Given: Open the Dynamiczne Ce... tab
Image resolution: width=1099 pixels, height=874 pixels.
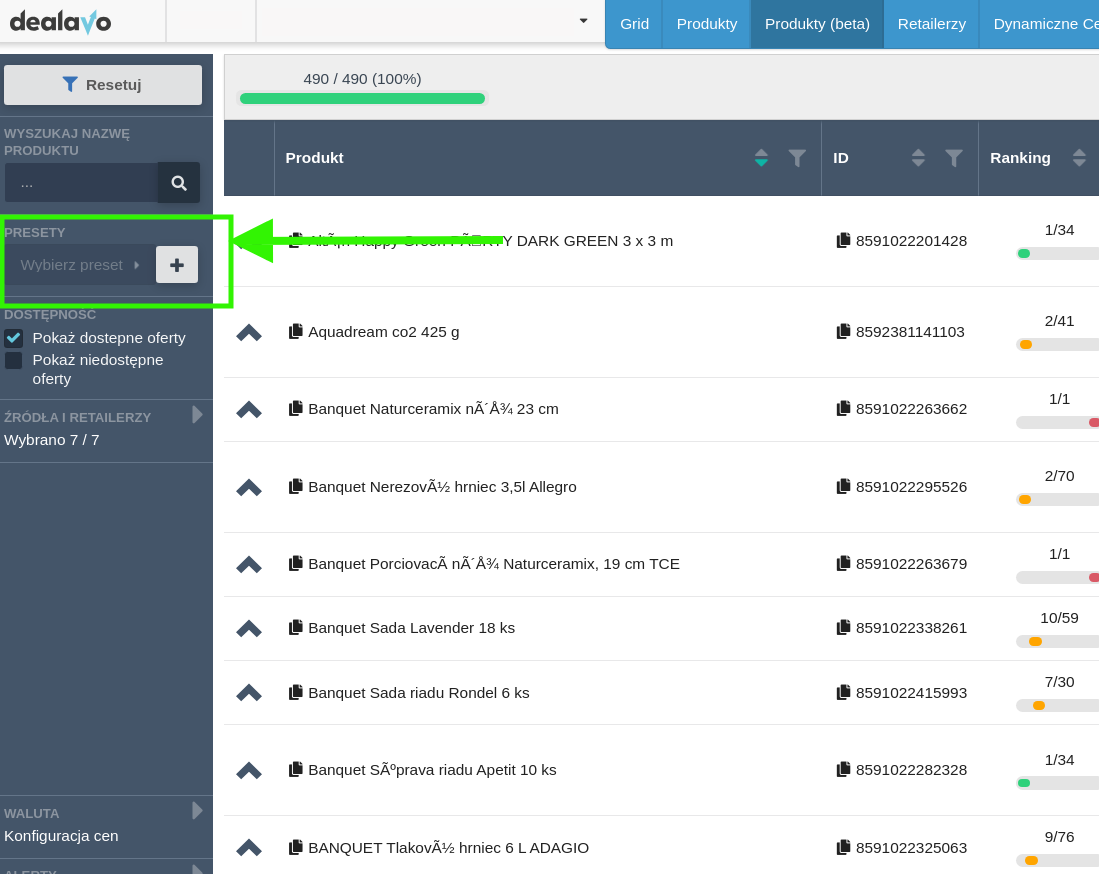Looking at the screenshot, I should click(x=1039, y=24).
